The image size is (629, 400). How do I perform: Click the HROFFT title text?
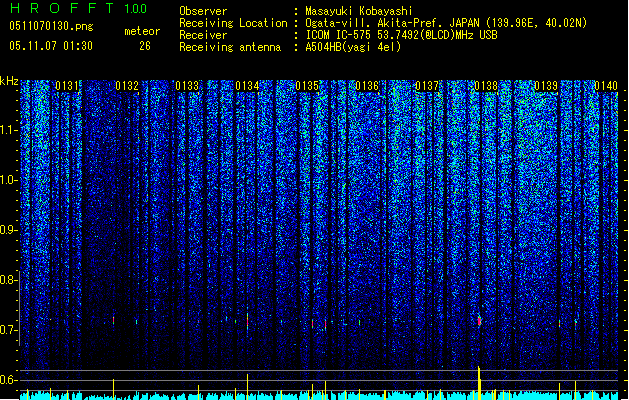point(61,8)
